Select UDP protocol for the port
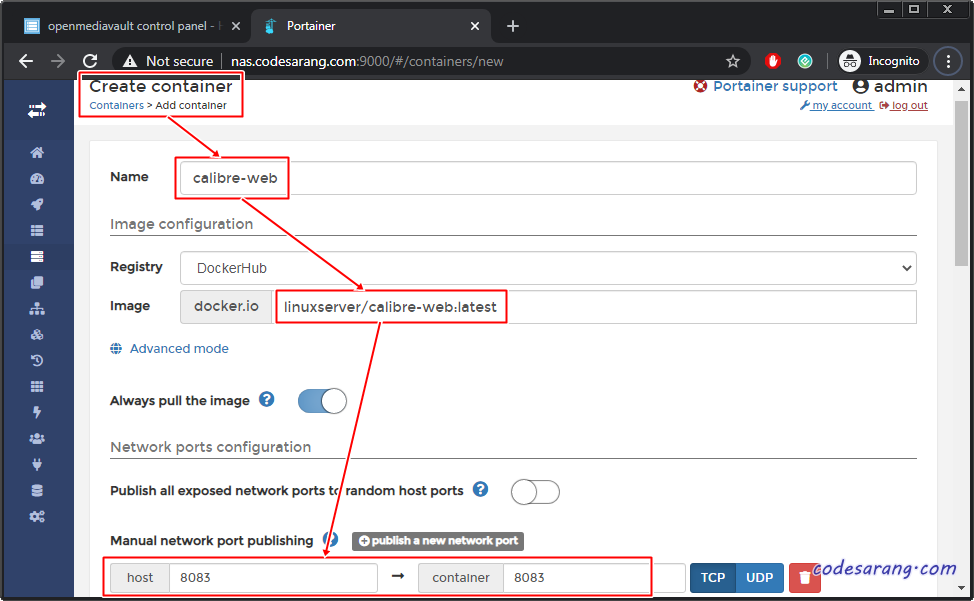 [759, 577]
